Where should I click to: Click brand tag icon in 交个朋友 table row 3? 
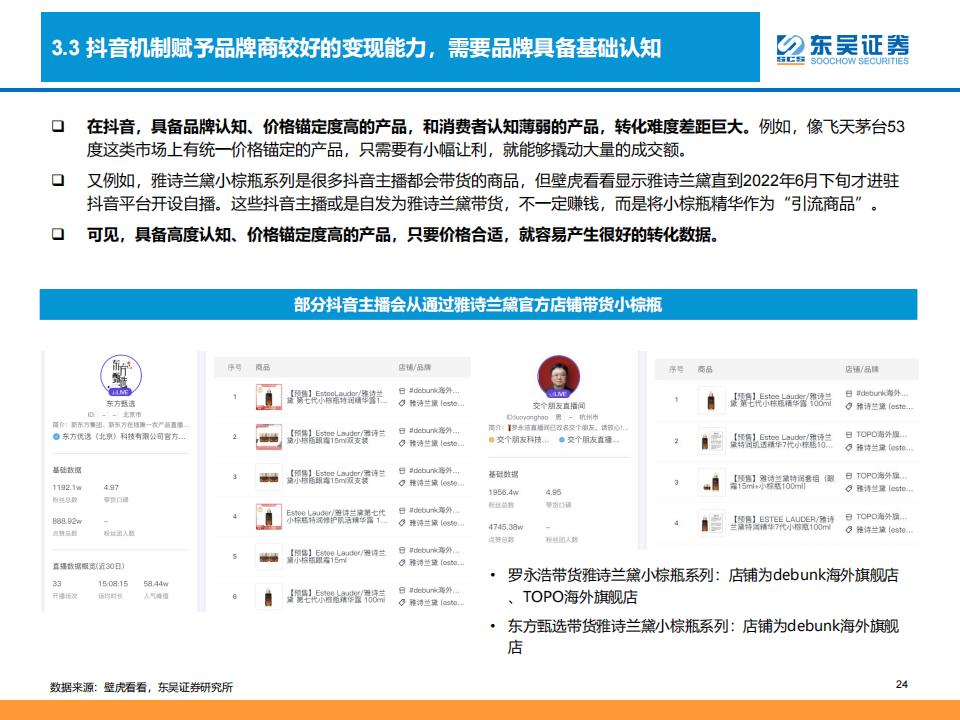click(x=849, y=489)
